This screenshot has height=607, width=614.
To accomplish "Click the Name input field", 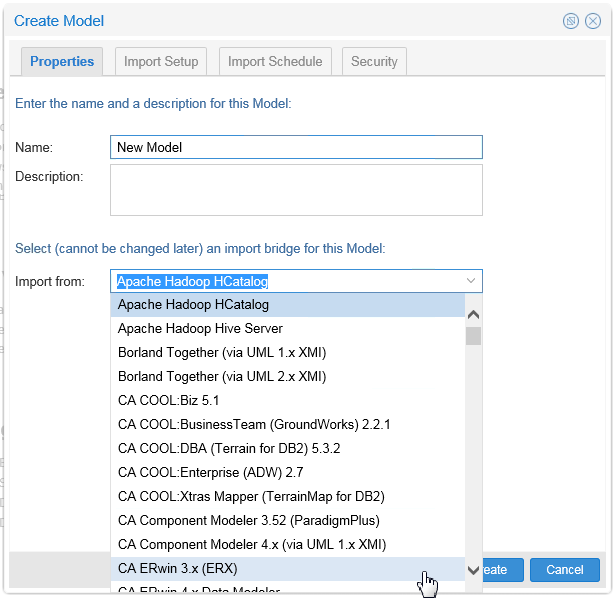I will point(296,147).
